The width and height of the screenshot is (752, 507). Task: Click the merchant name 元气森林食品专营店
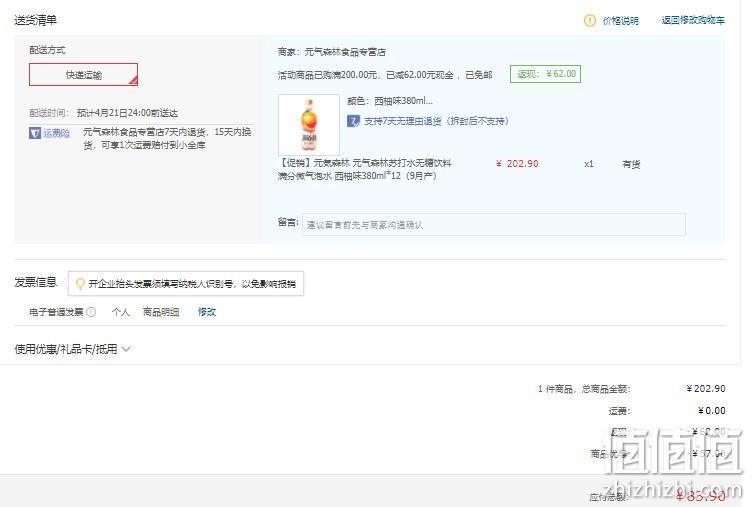(x=345, y=52)
